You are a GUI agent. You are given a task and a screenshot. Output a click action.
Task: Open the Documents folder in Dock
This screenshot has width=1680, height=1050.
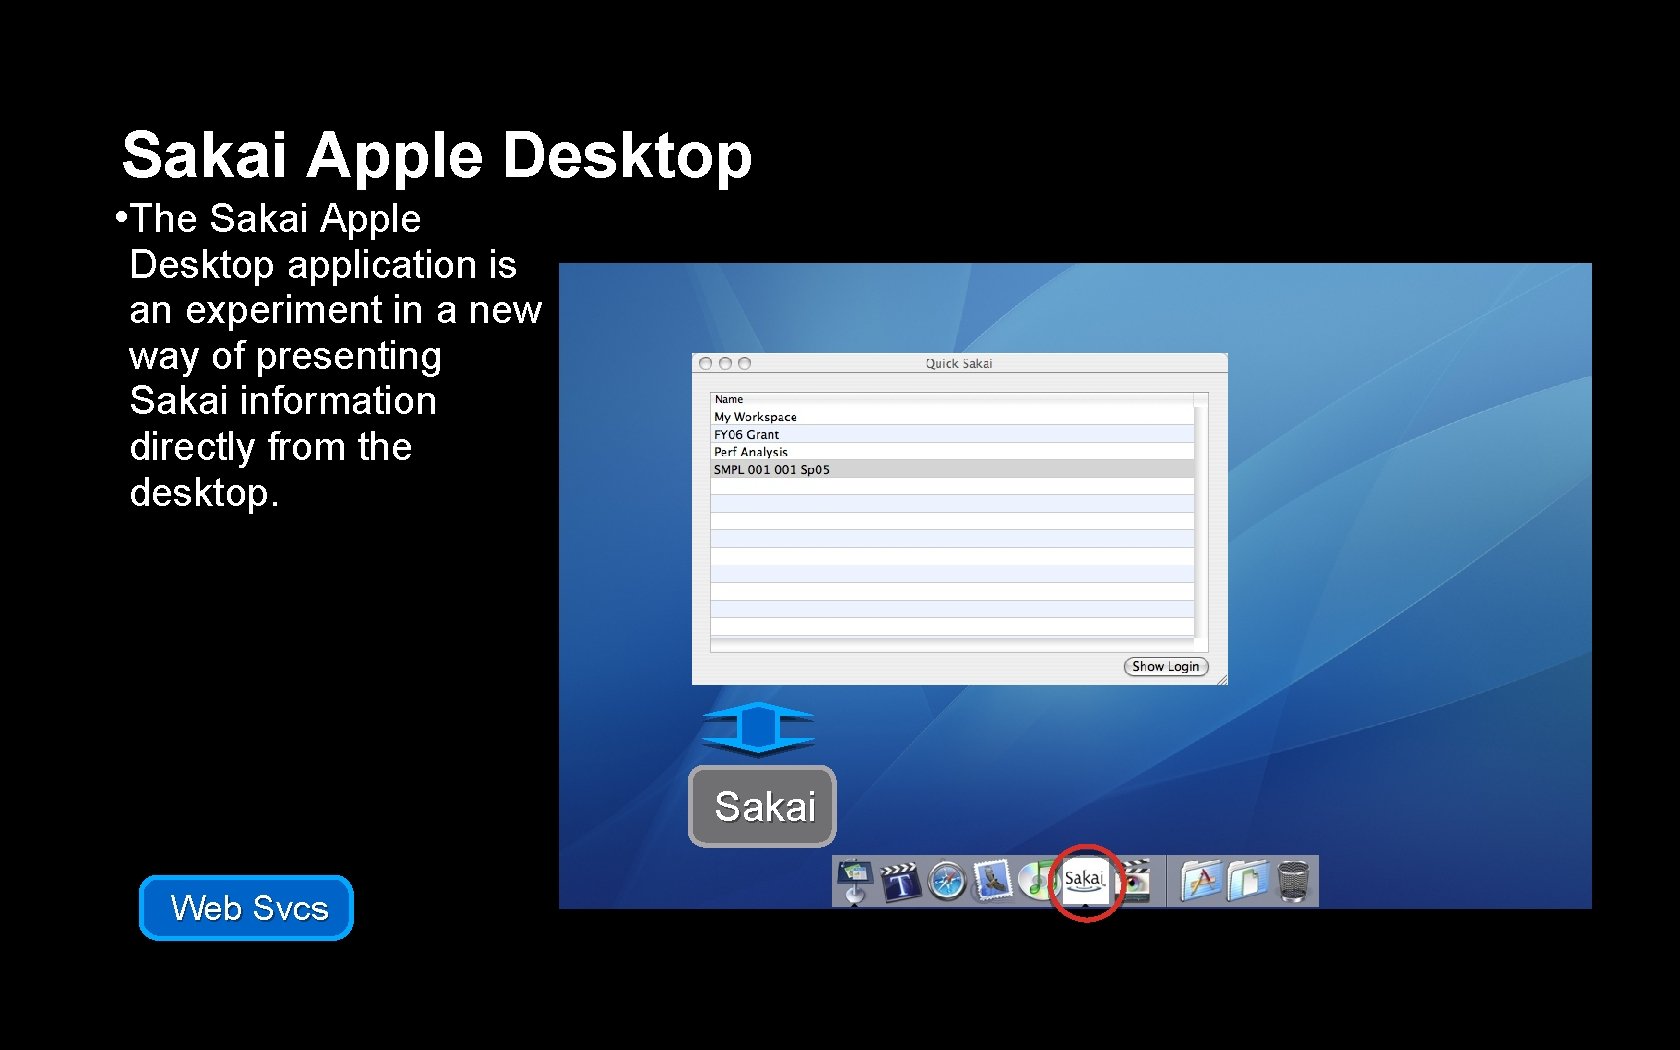1248,881
